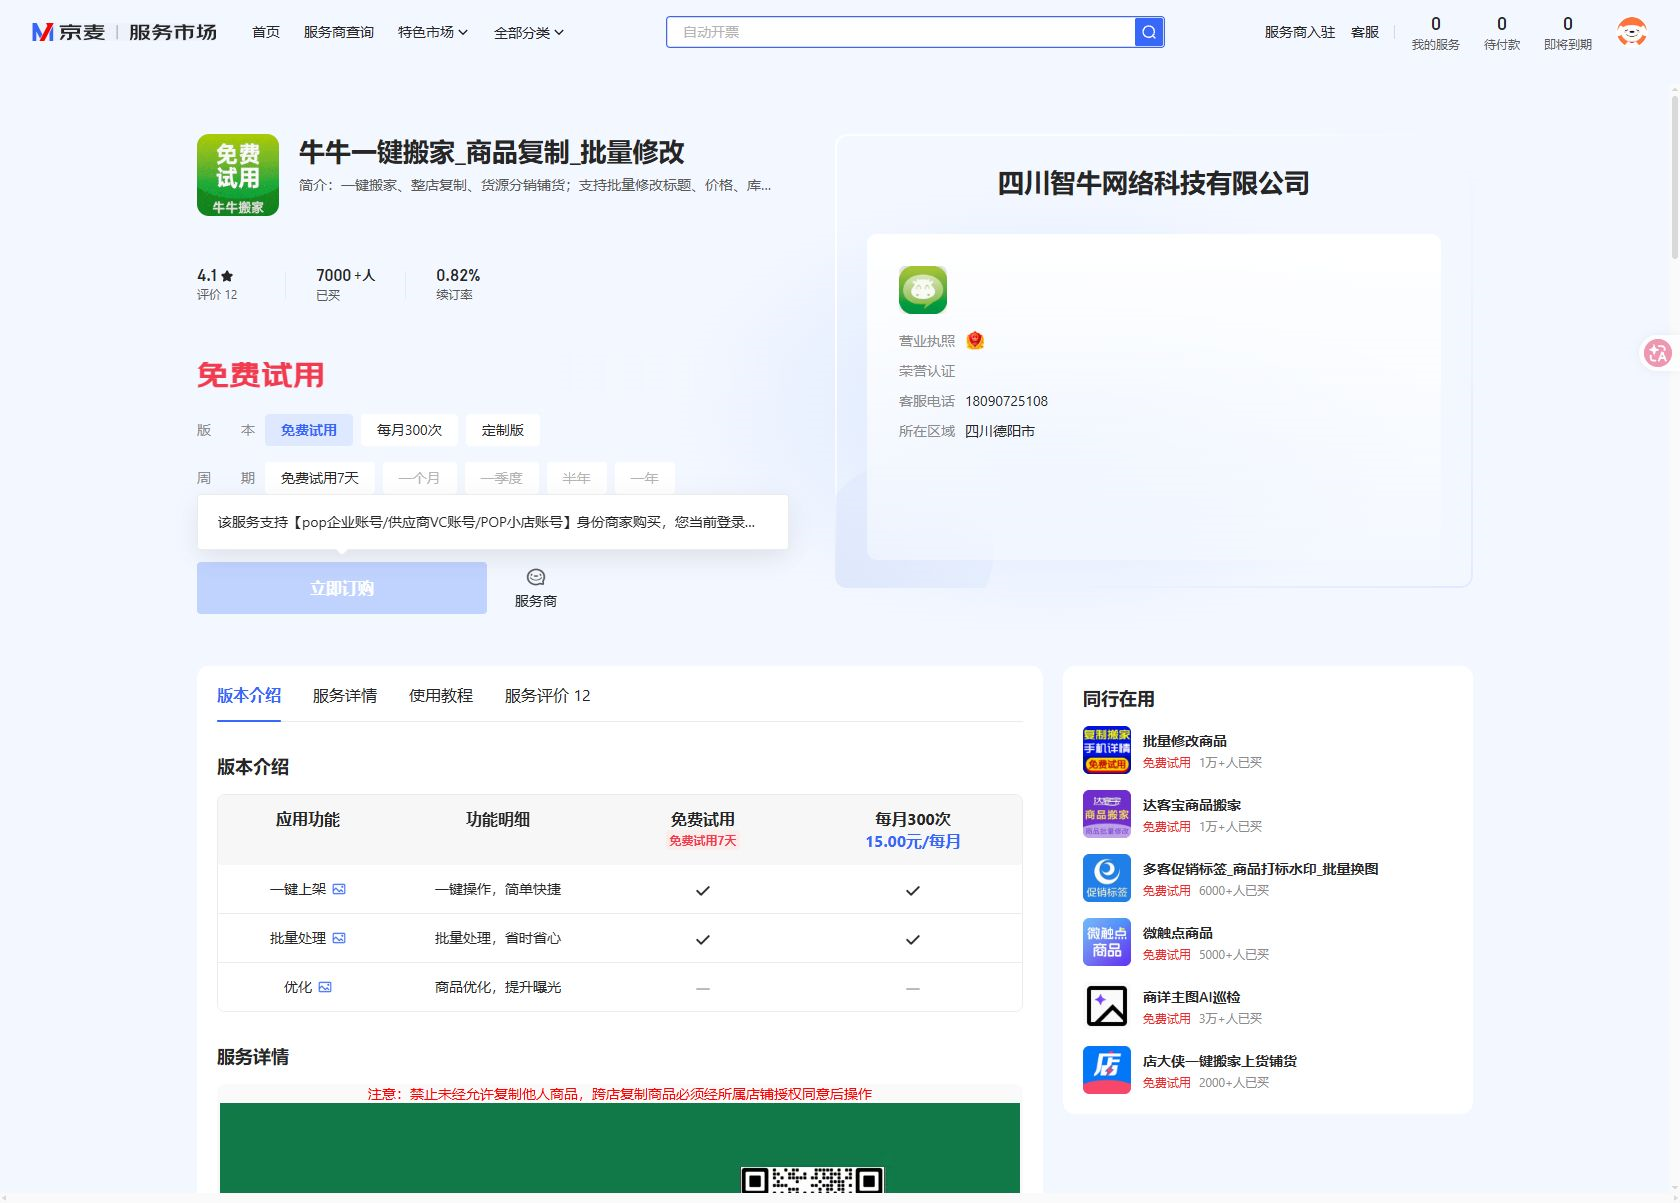Image resolution: width=1680 pixels, height=1203 pixels.
Task: Open 店大侠一键搬家 app icon
Action: pos(1107,1070)
